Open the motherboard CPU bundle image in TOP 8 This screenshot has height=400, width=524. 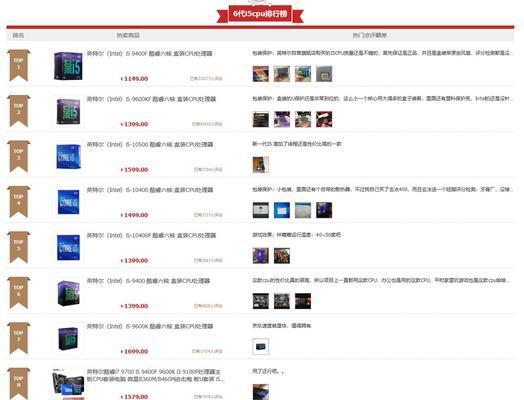coord(68,384)
